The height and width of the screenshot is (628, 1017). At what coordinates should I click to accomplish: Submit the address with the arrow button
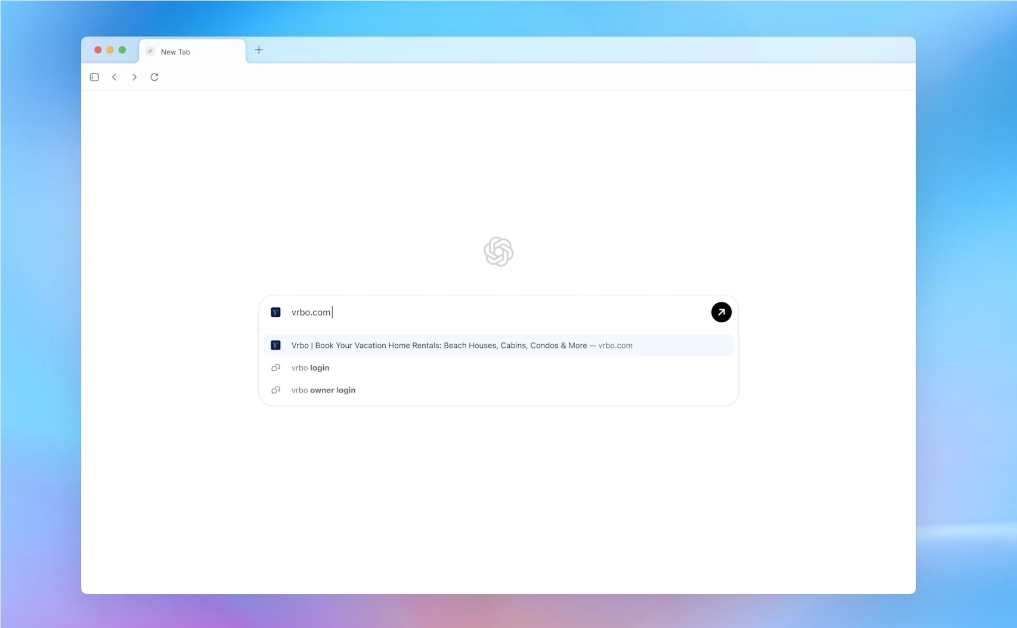tap(720, 311)
